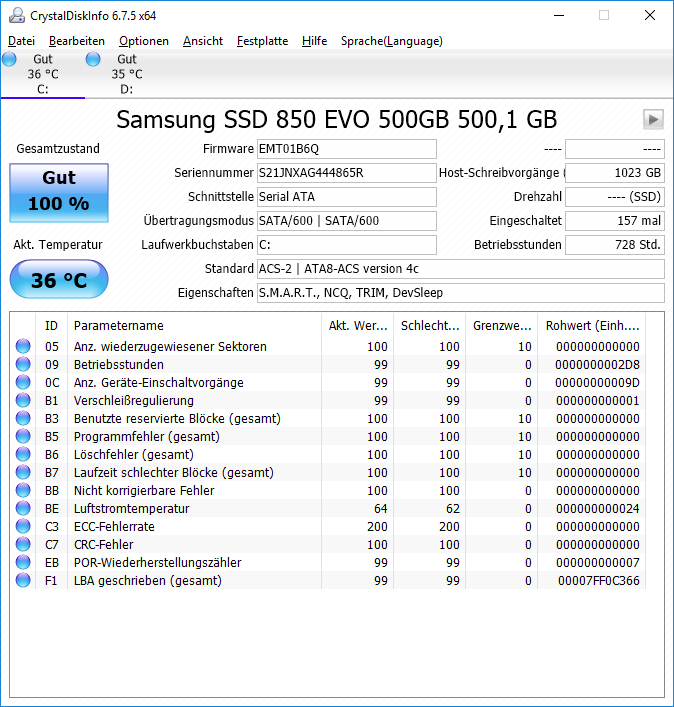Click the 36 °C temperature button
The image size is (674, 707).
click(x=59, y=279)
